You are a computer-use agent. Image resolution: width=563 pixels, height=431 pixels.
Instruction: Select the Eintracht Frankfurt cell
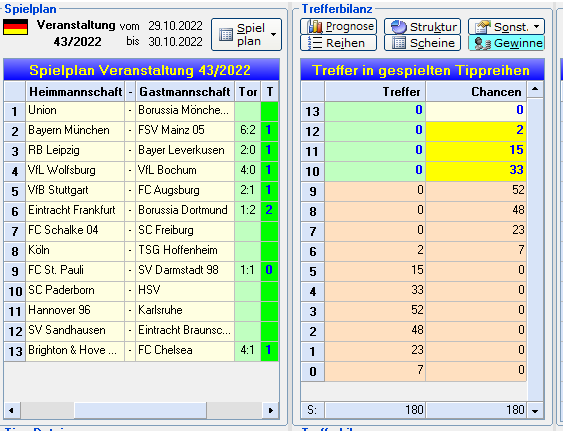tap(75, 212)
